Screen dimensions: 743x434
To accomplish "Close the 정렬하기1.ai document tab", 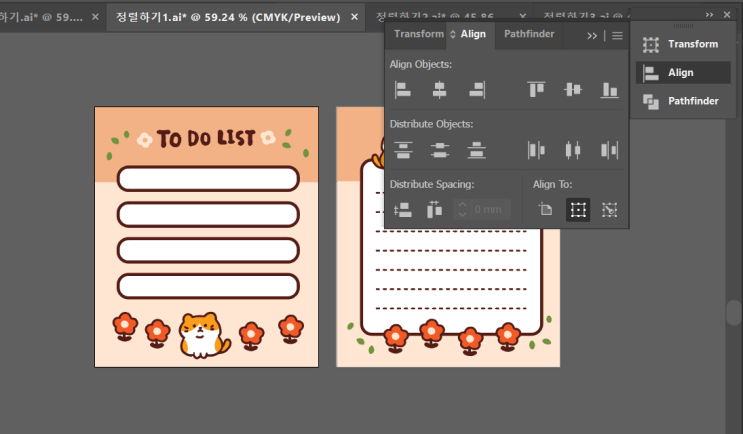I will click(x=354, y=17).
